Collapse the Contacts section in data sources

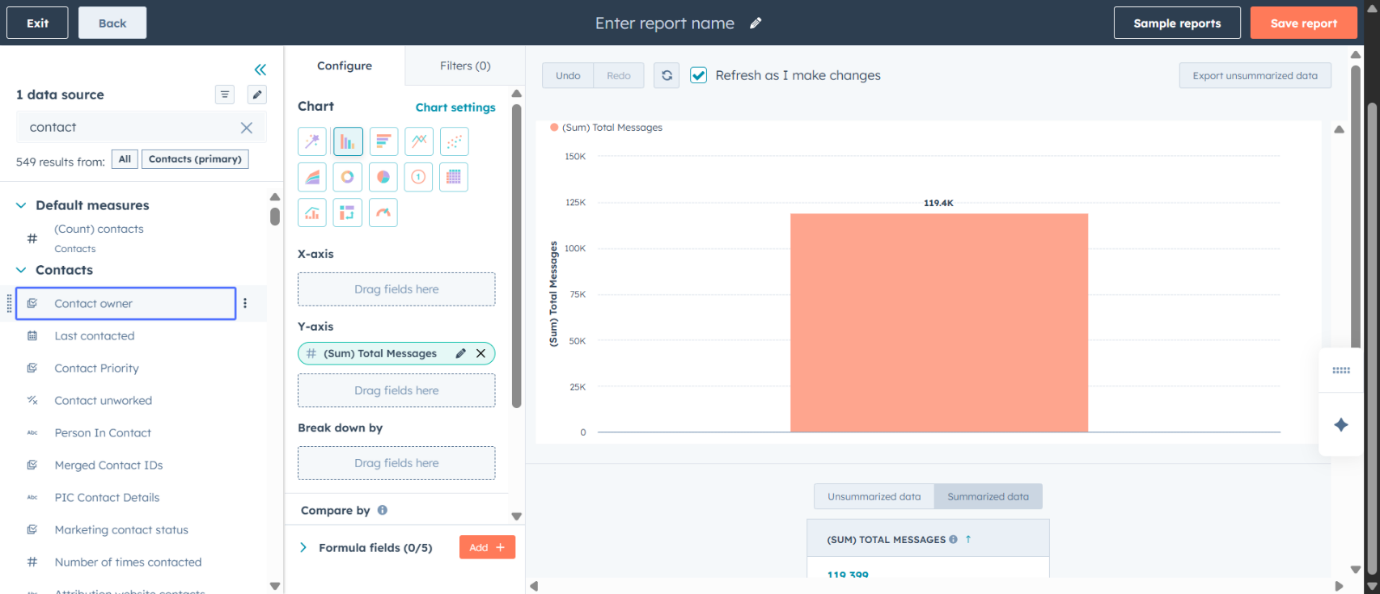click(x=22, y=270)
